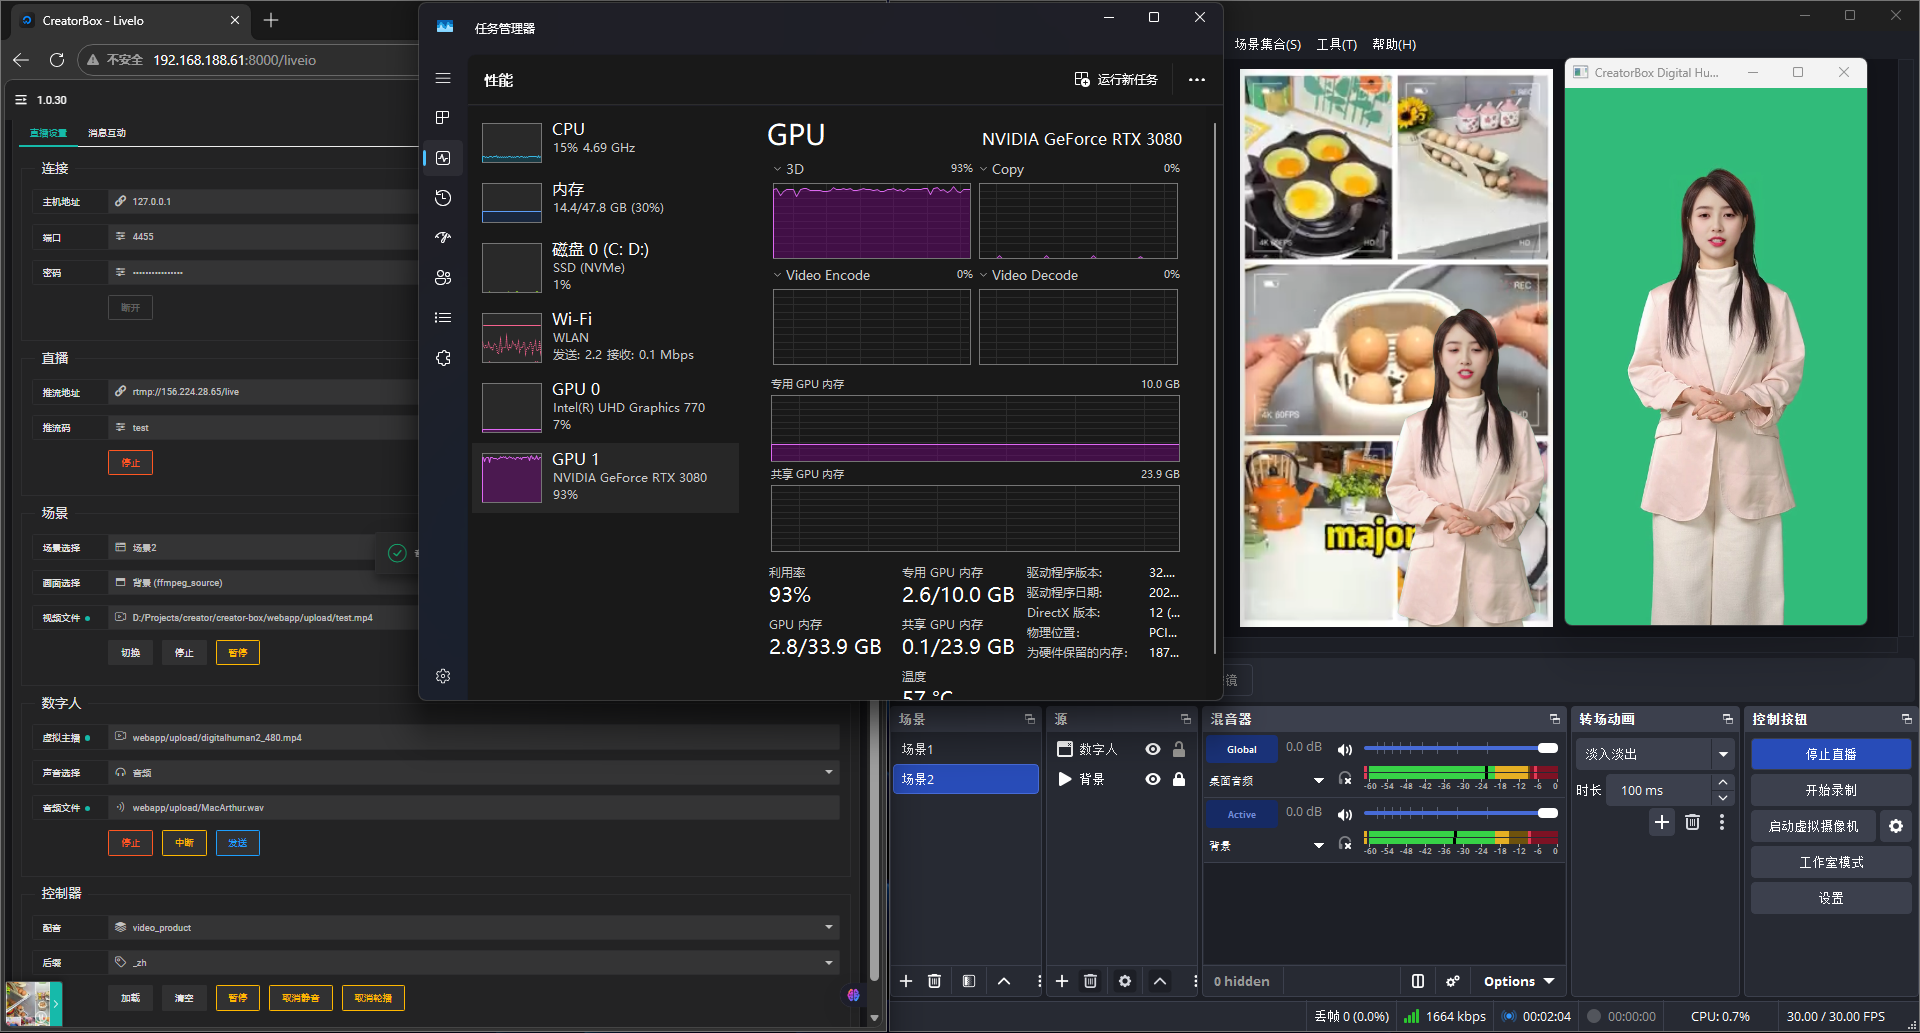Open the 工具(T) menu in OBS
The width and height of the screenshot is (1920, 1033).
(1336, 44)
